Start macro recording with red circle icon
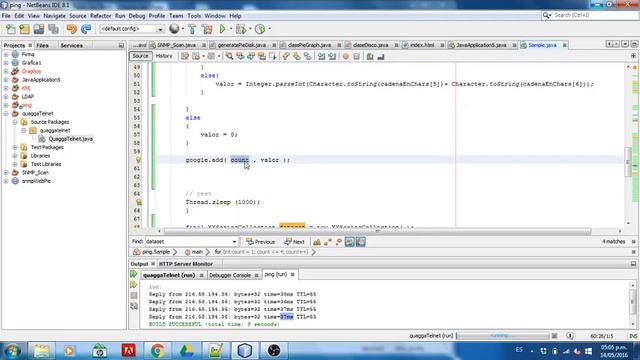This screenshot has height=360, width=640. click(x=346, y=56)
